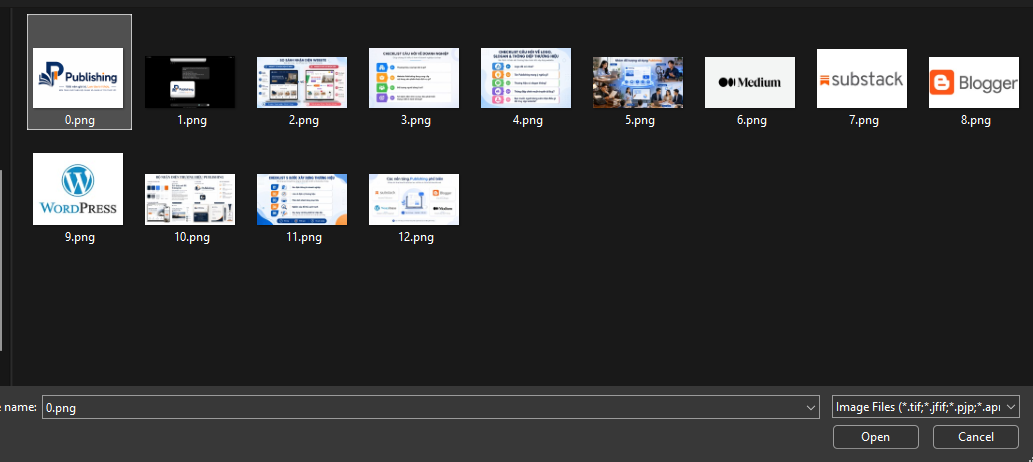Pick the 3.png checklist thumbnail
The image size is (1033, 462).
[x=414, y=78]
